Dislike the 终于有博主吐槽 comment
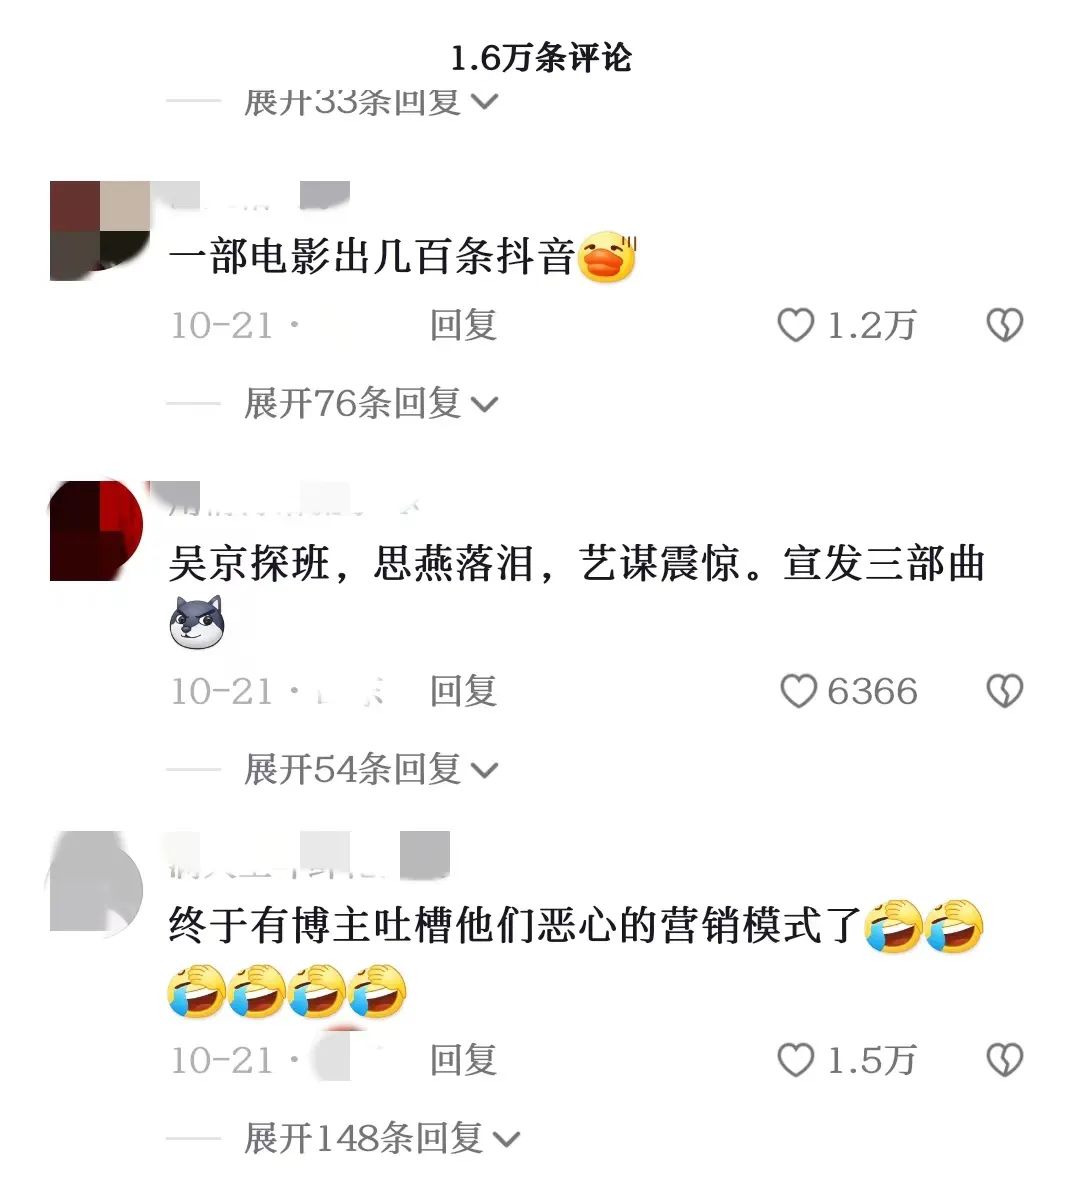 (x=1005, y=1060)
